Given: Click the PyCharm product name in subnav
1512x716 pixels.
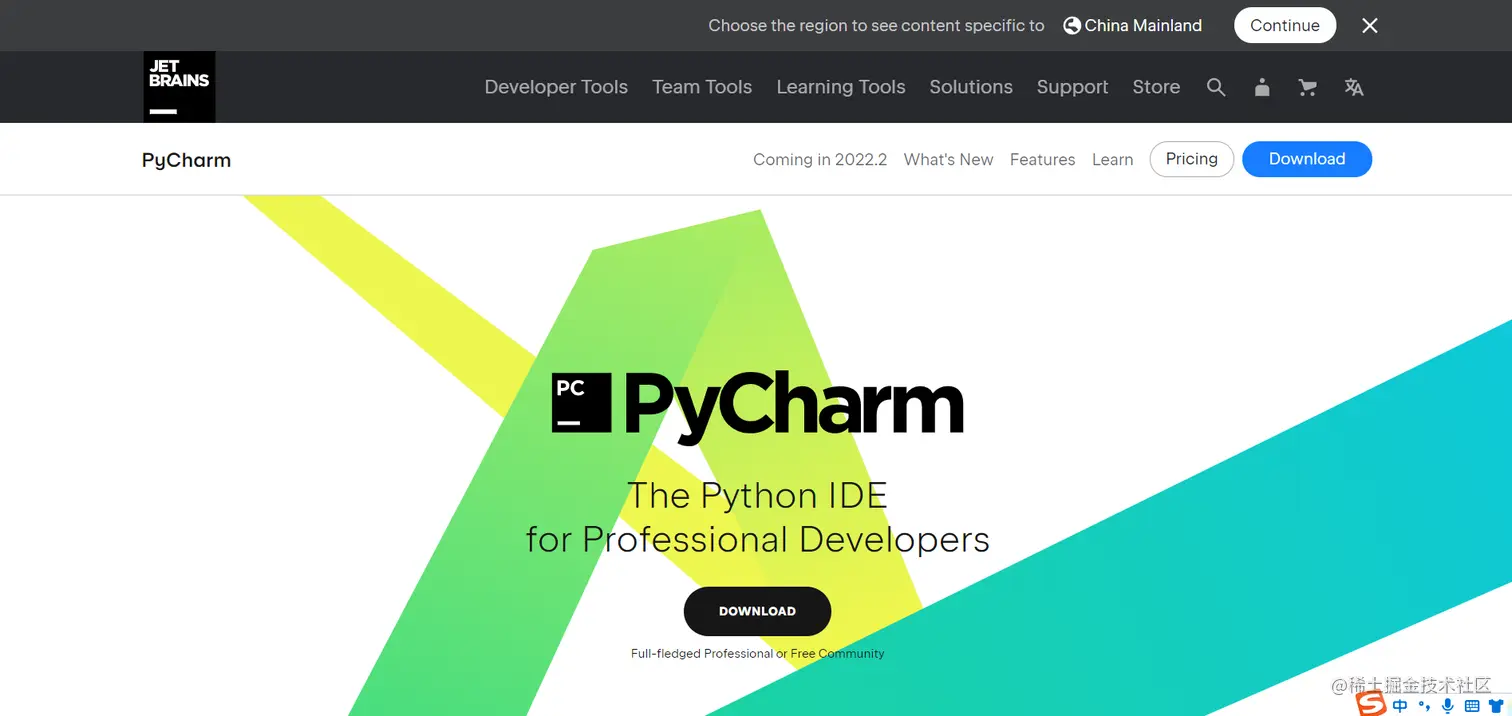Looking at the screenshot, I should 186,160.
